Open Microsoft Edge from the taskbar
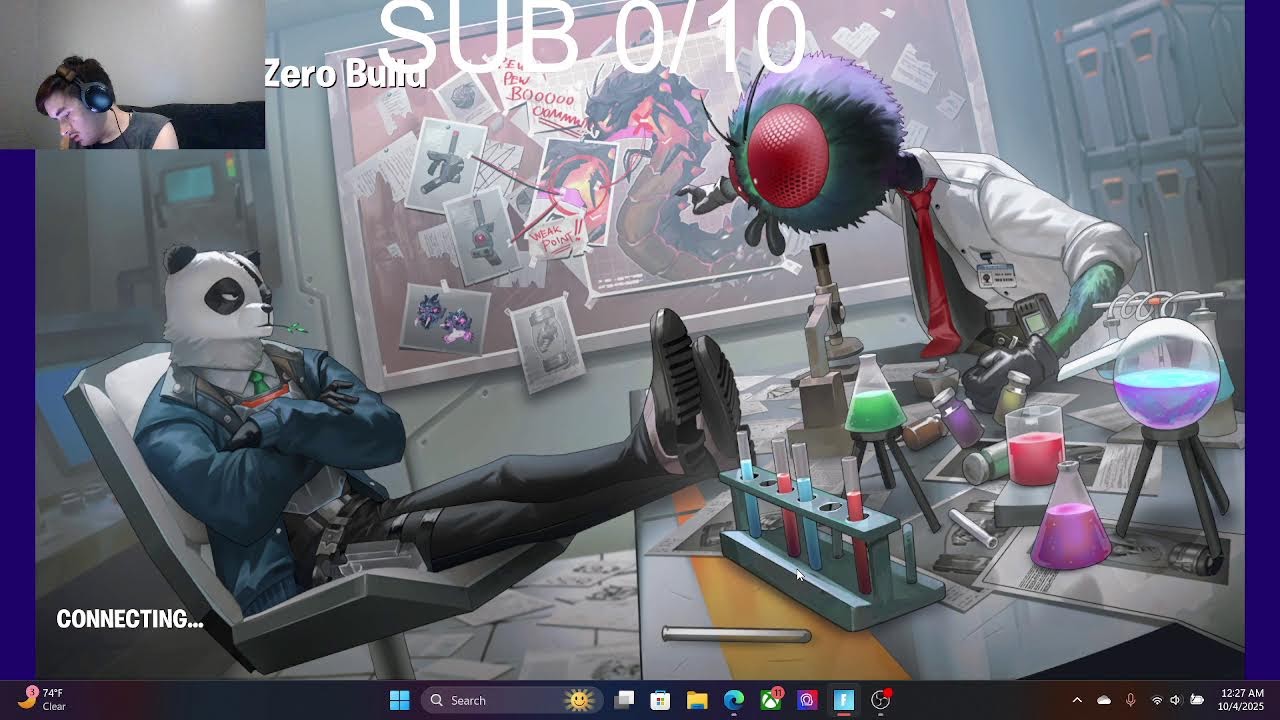Screen dimensions: 1280x720 pyautogui.click(x=734, y=700)
